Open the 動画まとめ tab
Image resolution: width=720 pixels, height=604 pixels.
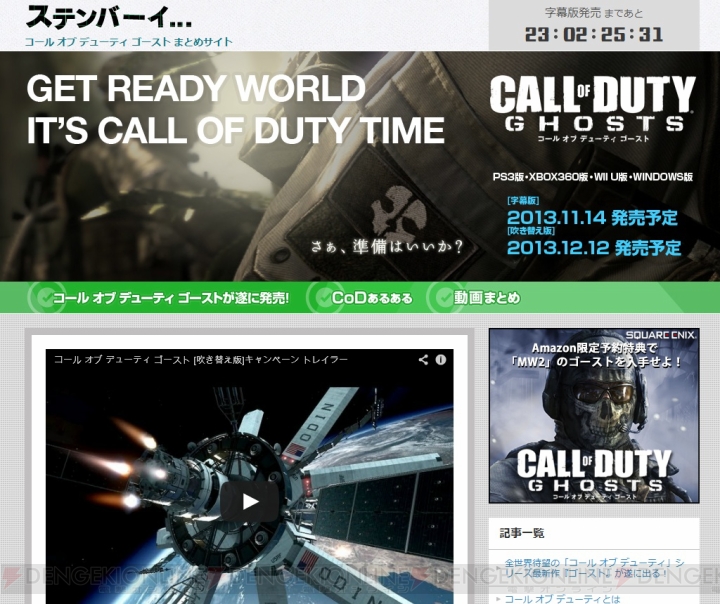point(487,298)
